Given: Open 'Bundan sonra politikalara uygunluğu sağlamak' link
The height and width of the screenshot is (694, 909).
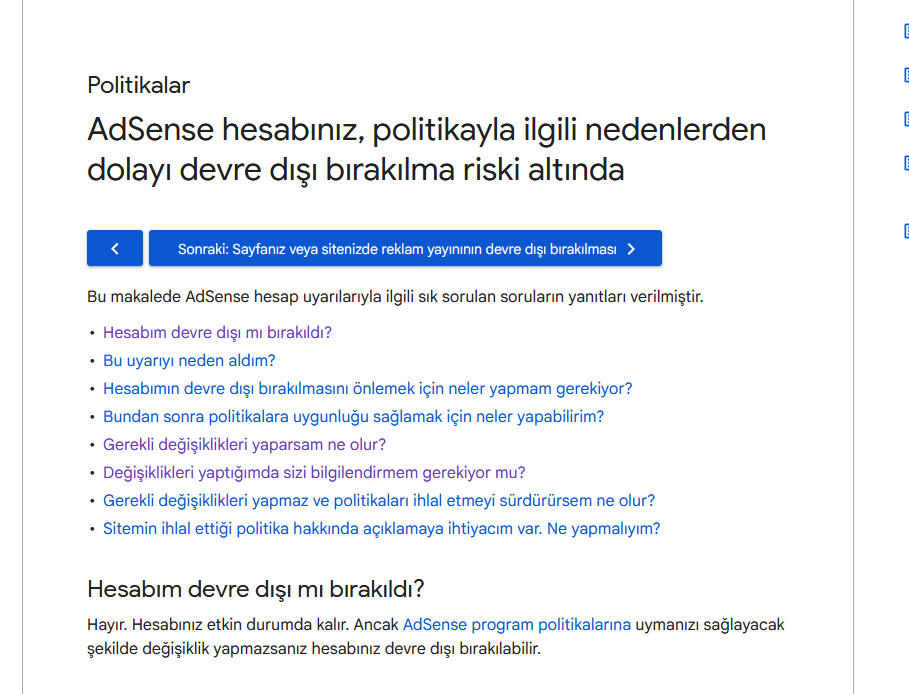Looking at the screenshot, I should click(x=354, y=416).
